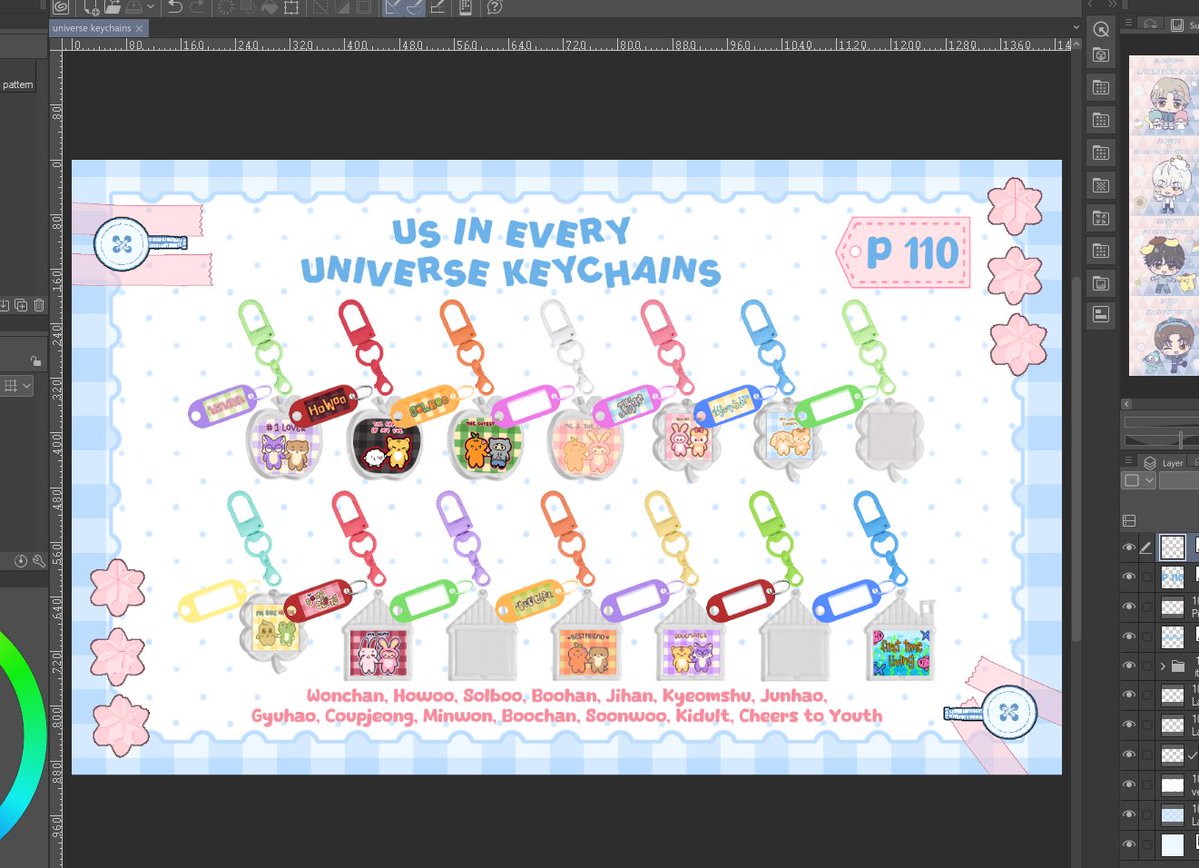The height and width of the screenshot is (868, 1199).
Task: Open the Layer panel hamburger menu
Action: point(1129,460)
